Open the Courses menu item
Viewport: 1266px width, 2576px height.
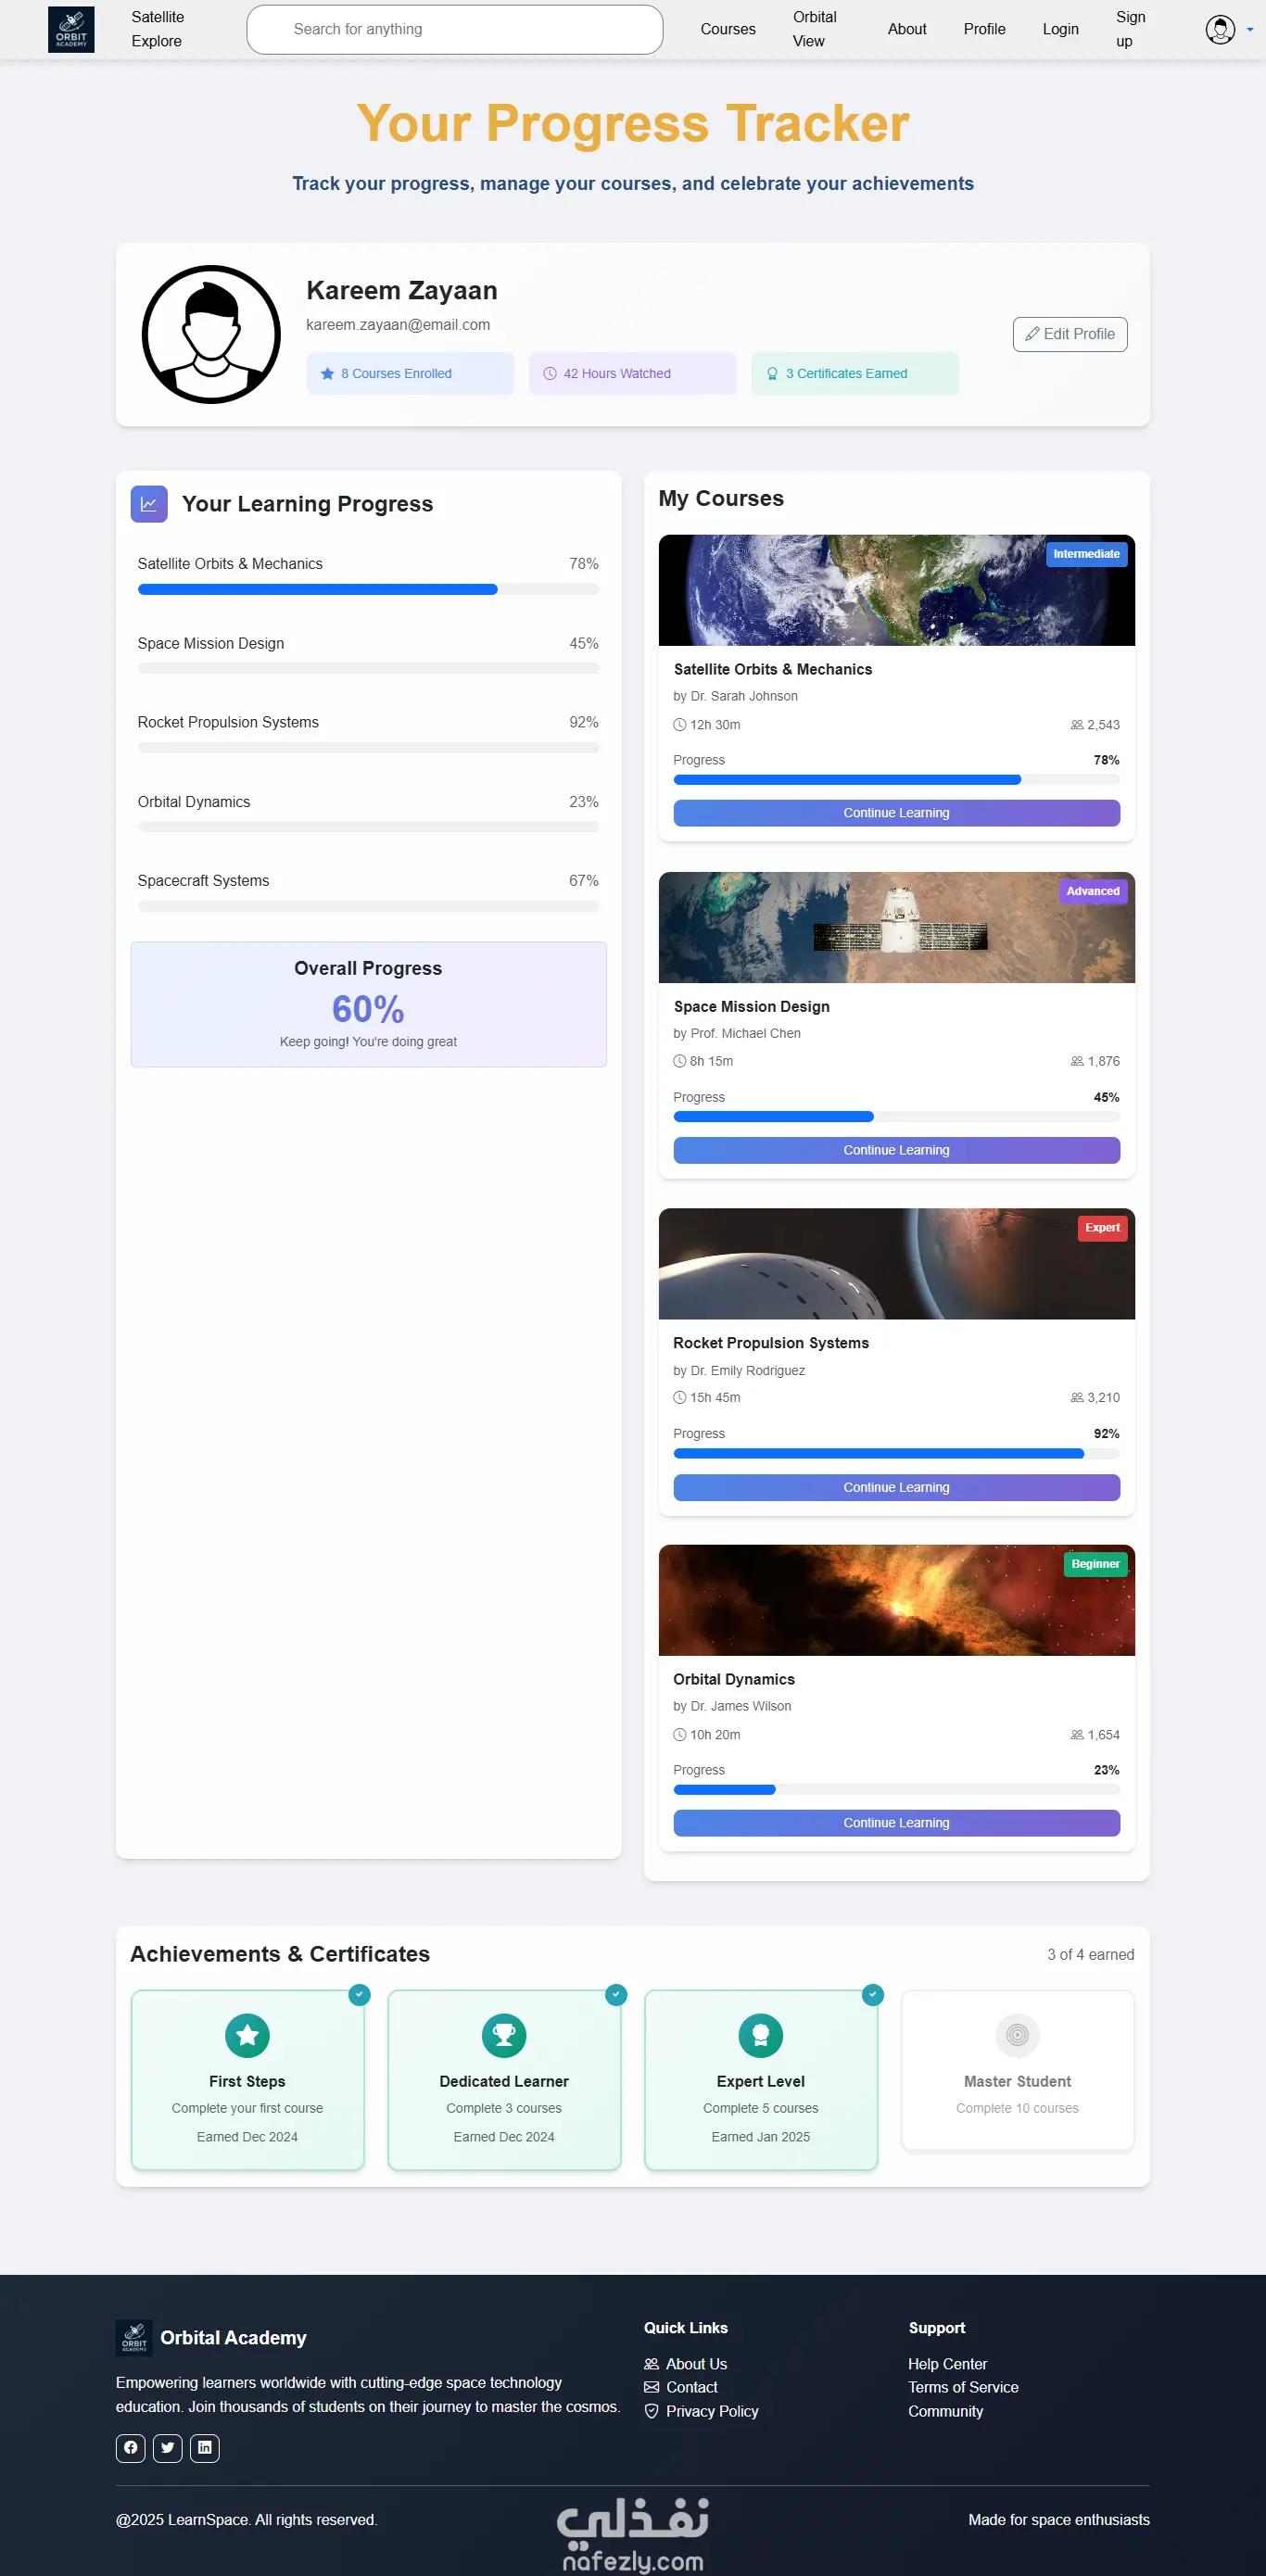pyautogui.click(x=728, y=29)
